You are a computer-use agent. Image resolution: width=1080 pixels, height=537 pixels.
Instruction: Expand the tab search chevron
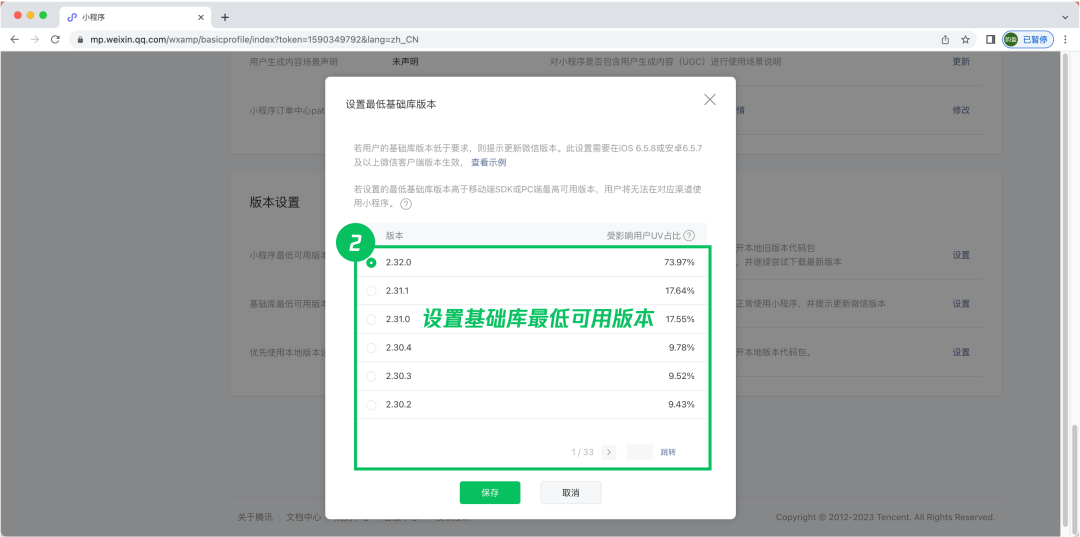1066,17
